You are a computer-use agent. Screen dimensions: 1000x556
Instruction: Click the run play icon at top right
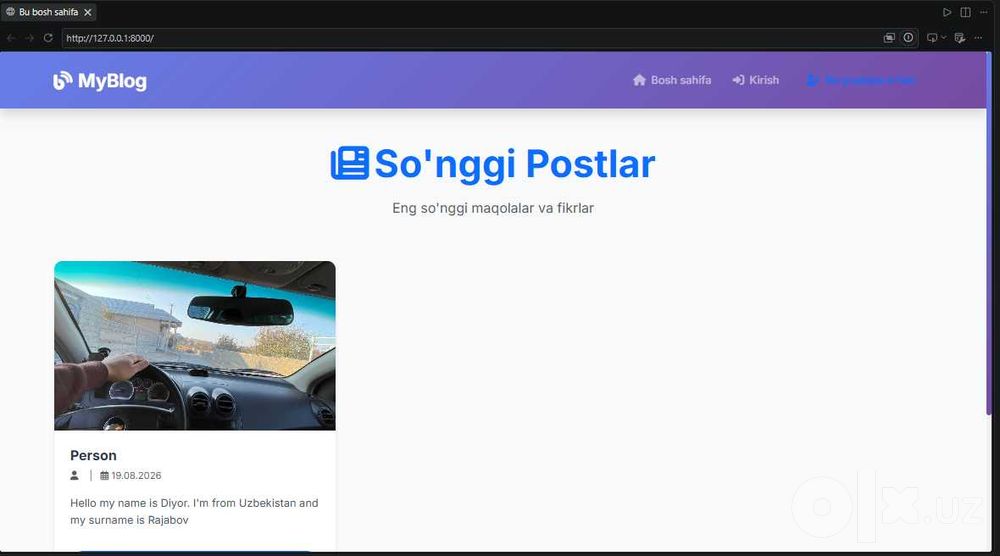[947, 12]
